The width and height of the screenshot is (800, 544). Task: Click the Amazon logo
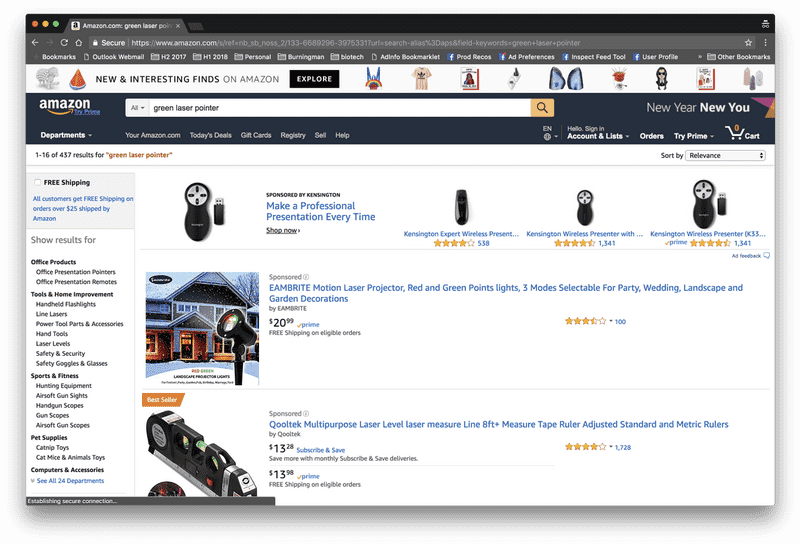click(x=66, y=107)
